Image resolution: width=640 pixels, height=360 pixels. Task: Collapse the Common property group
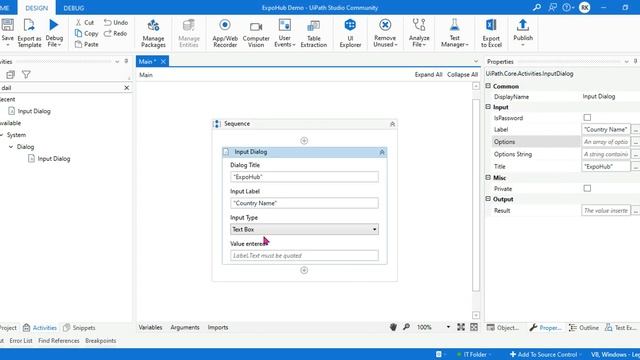(488, 86)
